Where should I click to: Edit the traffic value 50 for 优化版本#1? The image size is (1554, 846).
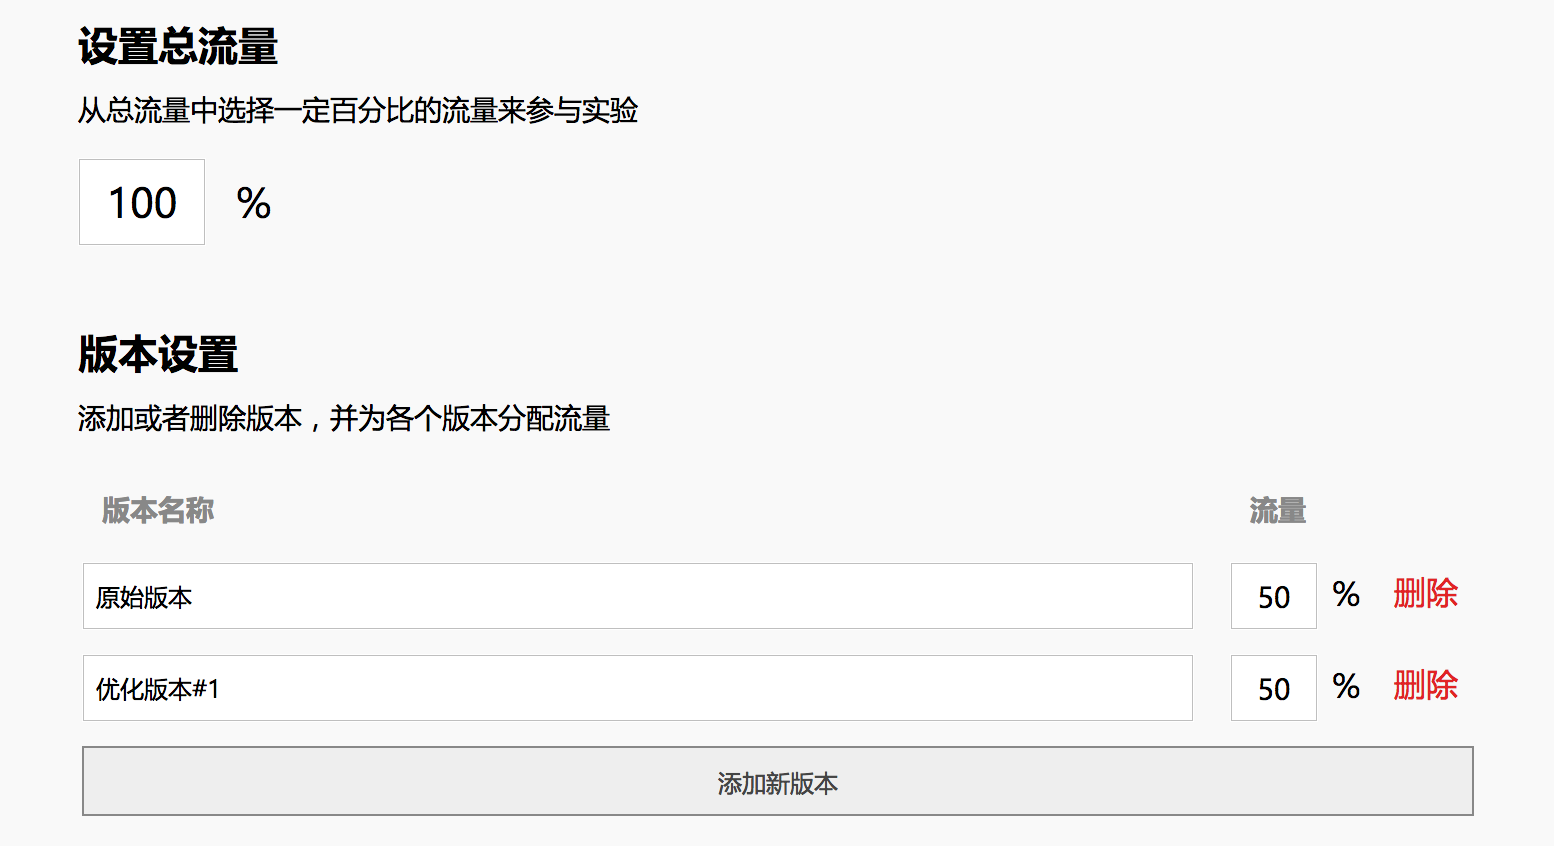(1274, 688)
